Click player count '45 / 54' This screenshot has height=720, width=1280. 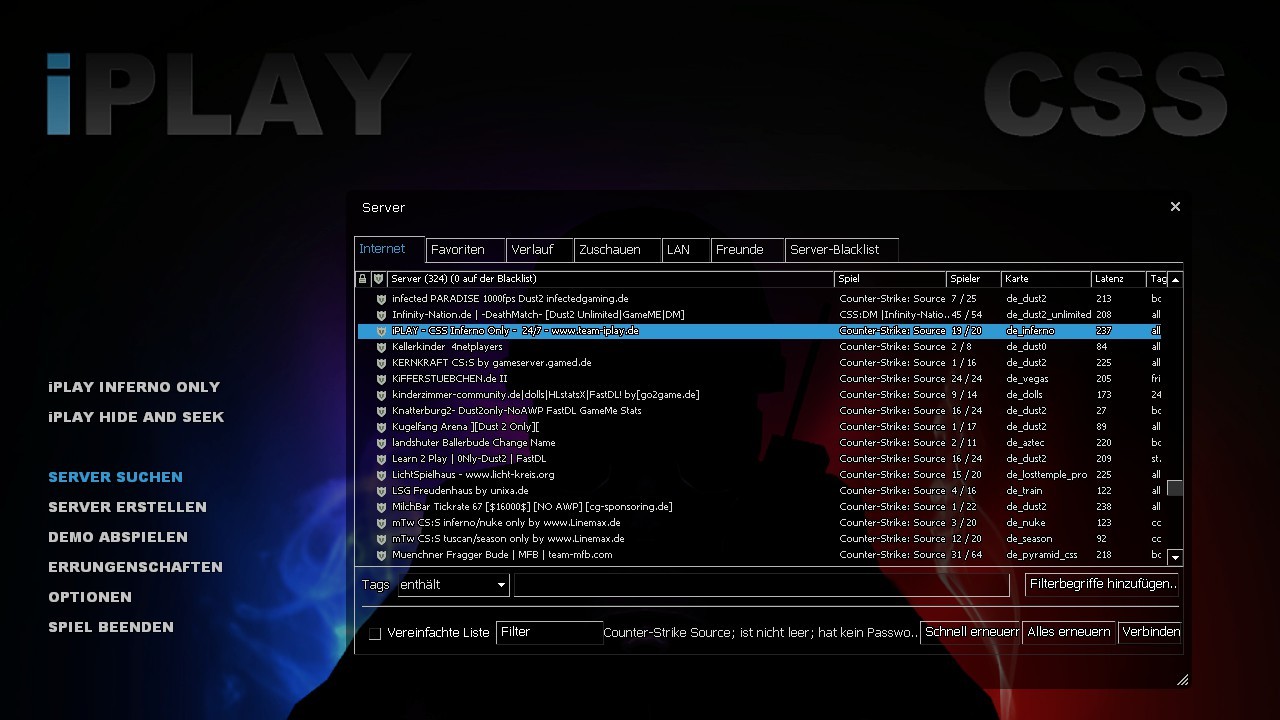[966, 315]
